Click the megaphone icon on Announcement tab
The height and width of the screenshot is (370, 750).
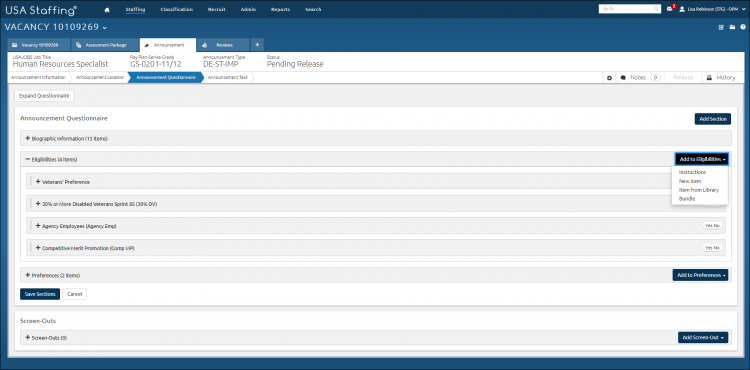pos(147,45)
